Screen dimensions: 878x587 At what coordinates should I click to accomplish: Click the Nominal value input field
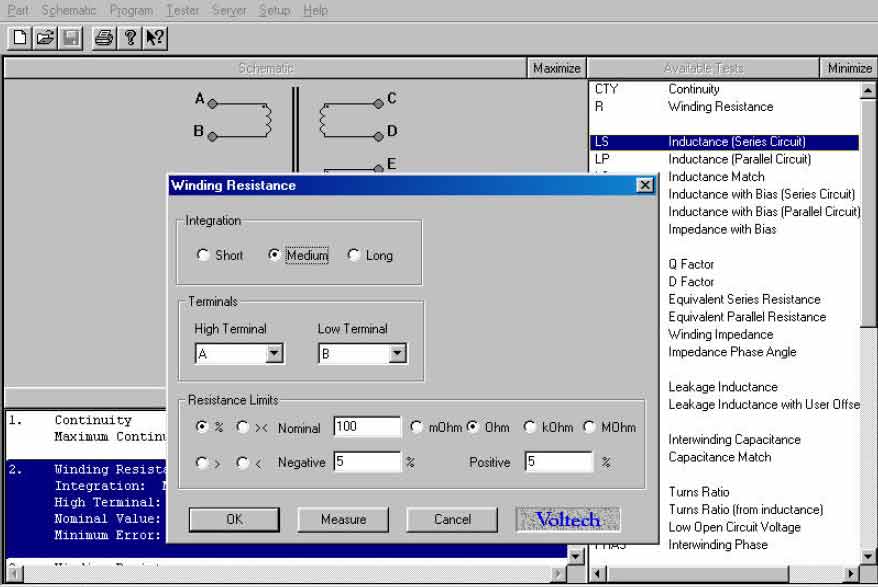pyautogui.click(x=367, y=426)
